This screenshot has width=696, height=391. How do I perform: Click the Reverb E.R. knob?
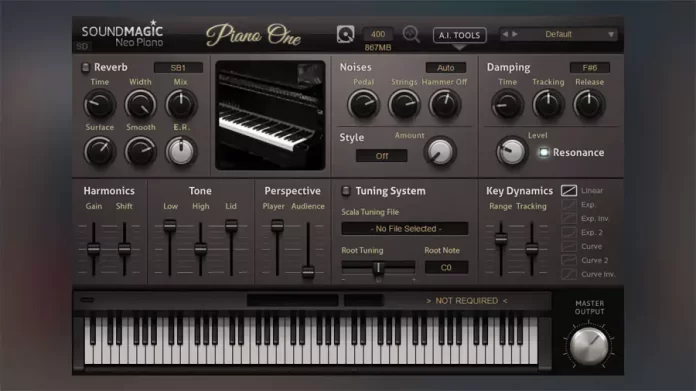tap(181, 151)
